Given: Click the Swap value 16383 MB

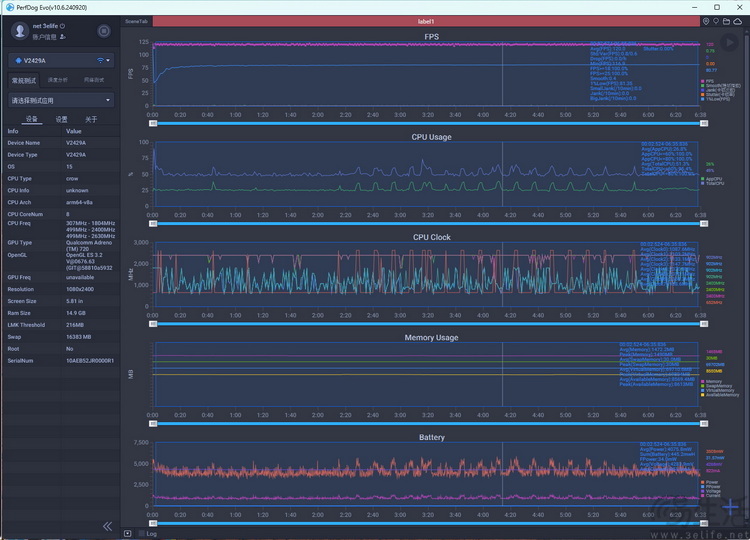Looking at the screenshot, I should [x=78, y=337].
